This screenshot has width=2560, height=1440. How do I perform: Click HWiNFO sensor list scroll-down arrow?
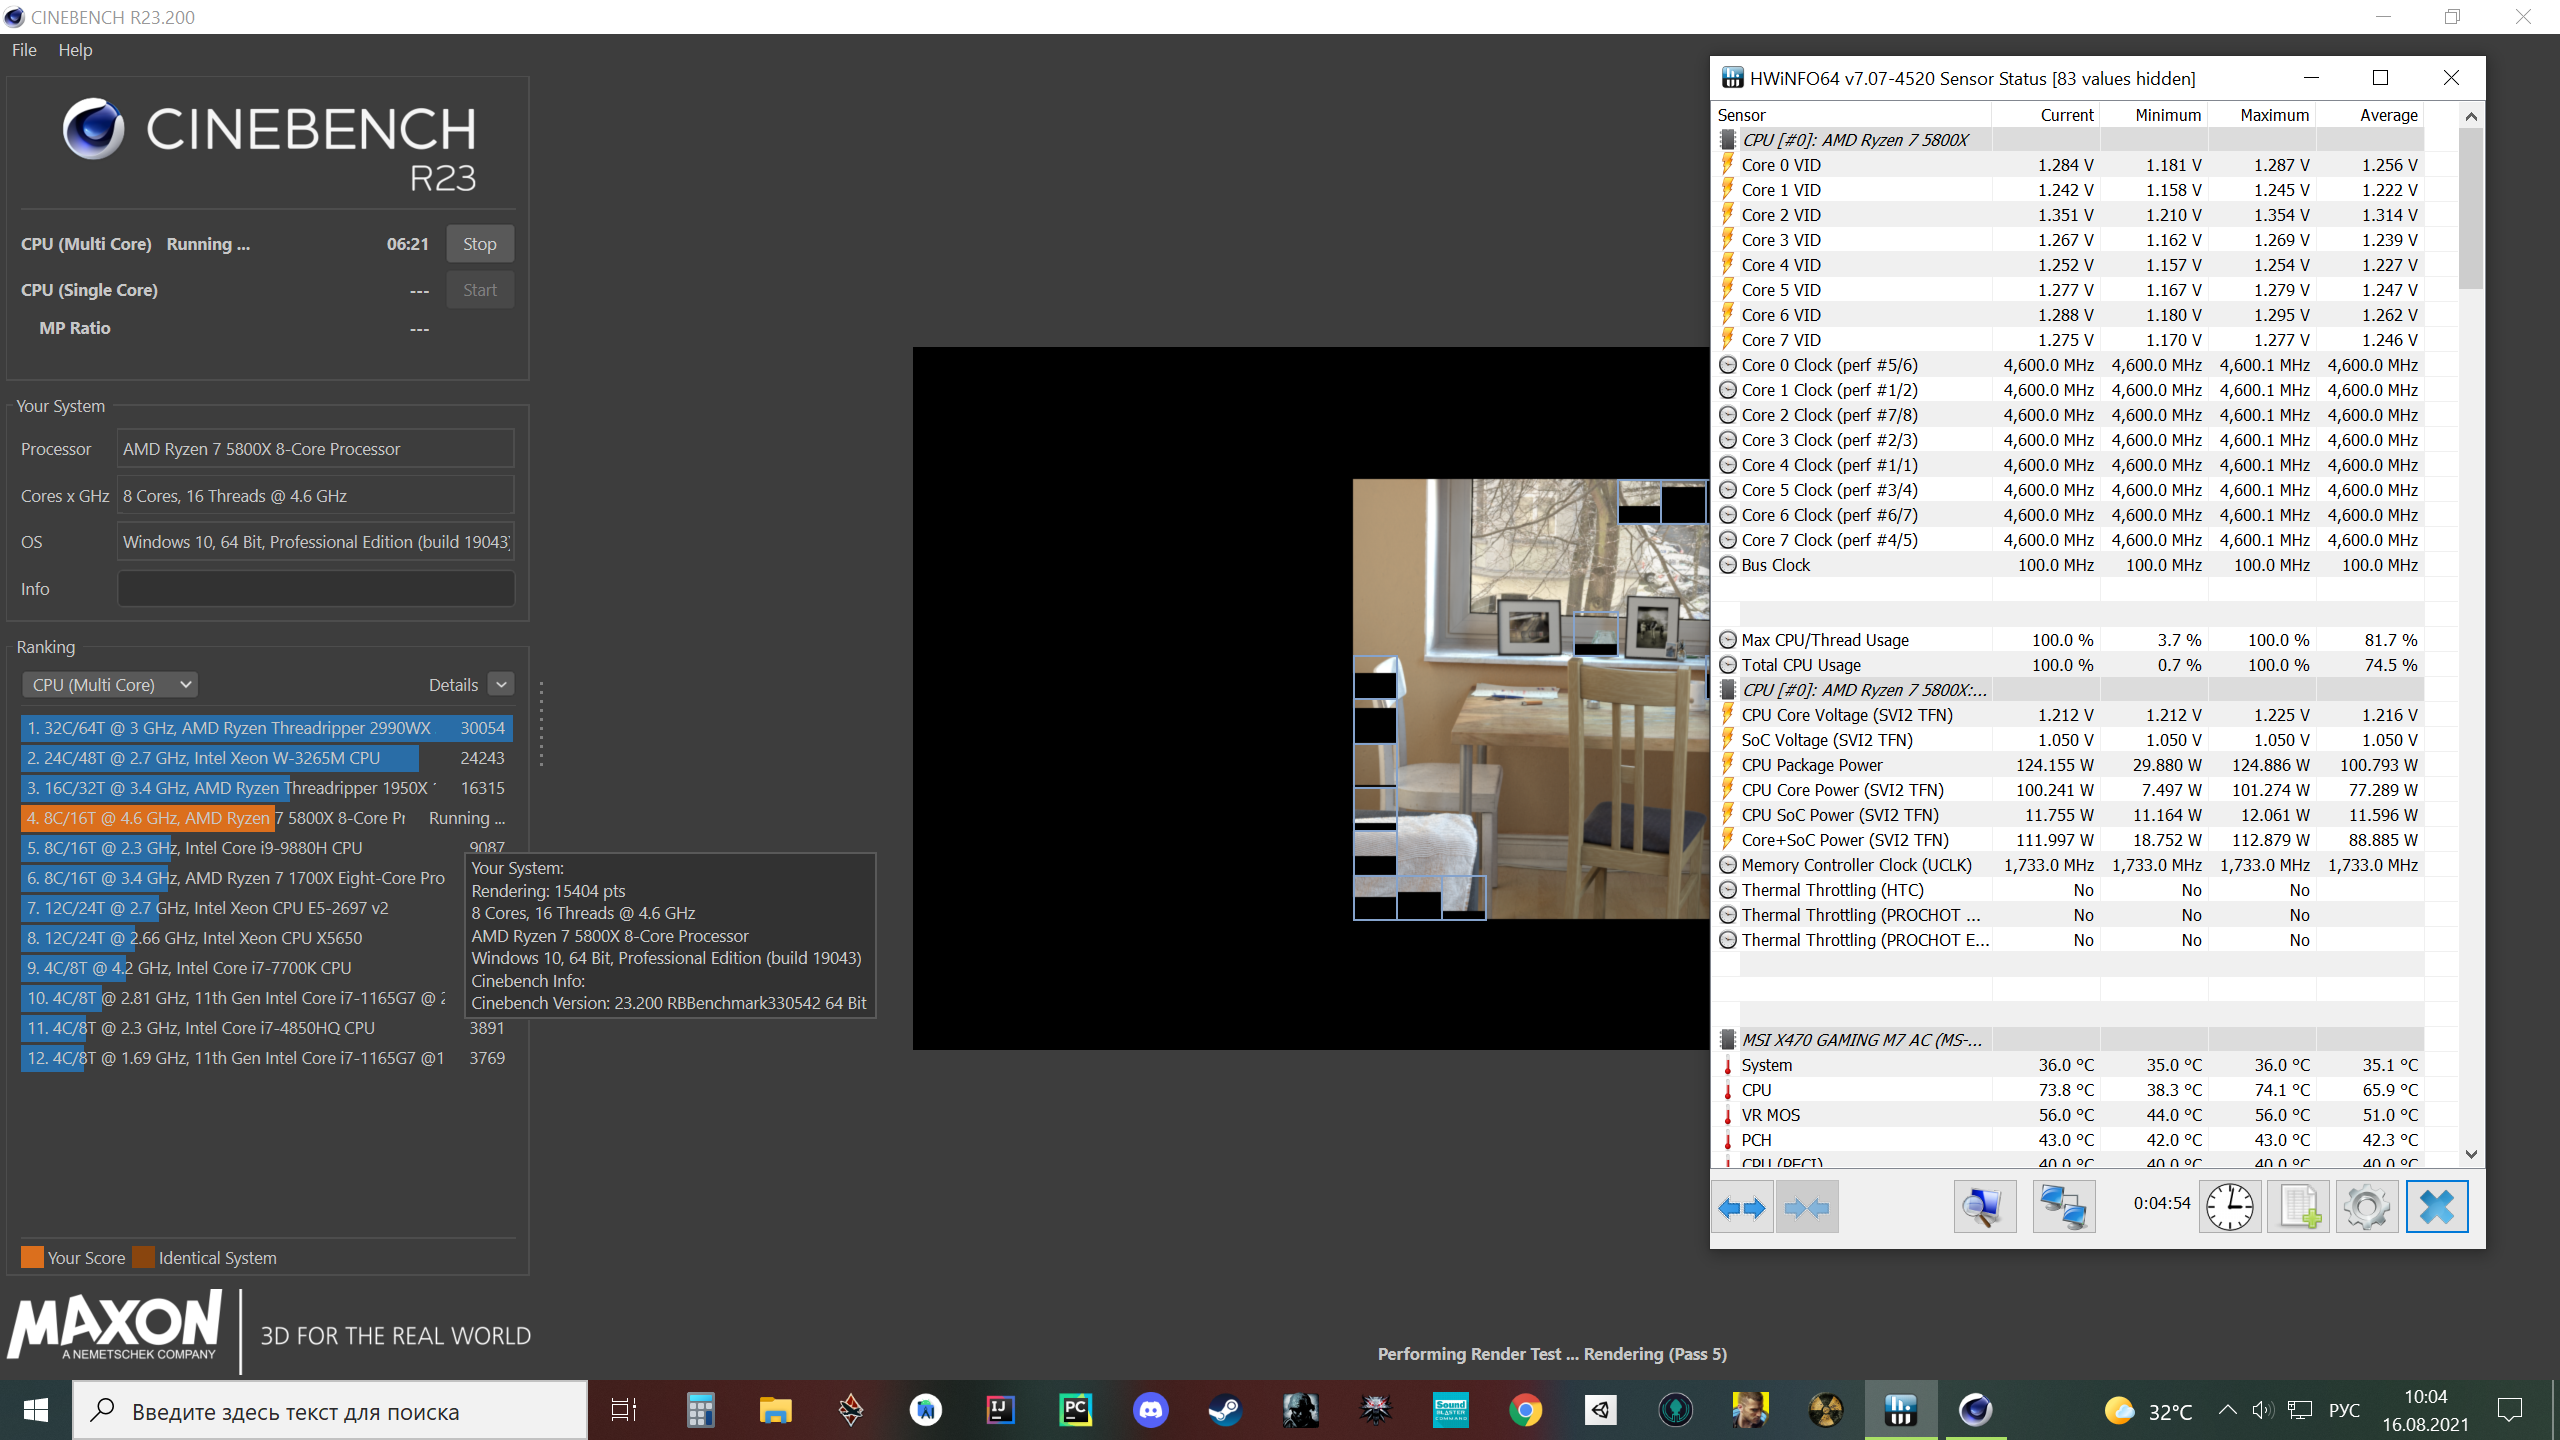[2471, 1154]
